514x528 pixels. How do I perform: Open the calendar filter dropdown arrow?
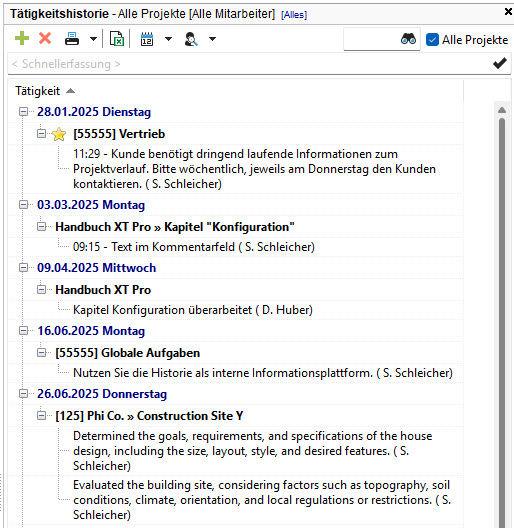tap(168, 39)
